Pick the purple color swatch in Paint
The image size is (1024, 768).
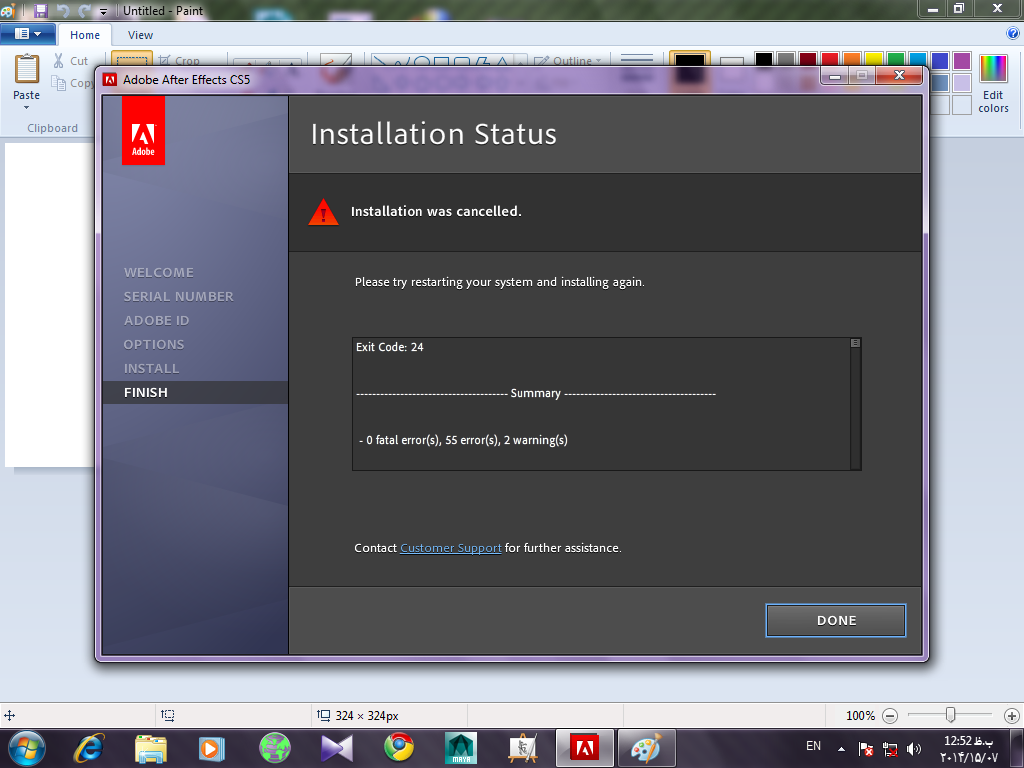962,60
